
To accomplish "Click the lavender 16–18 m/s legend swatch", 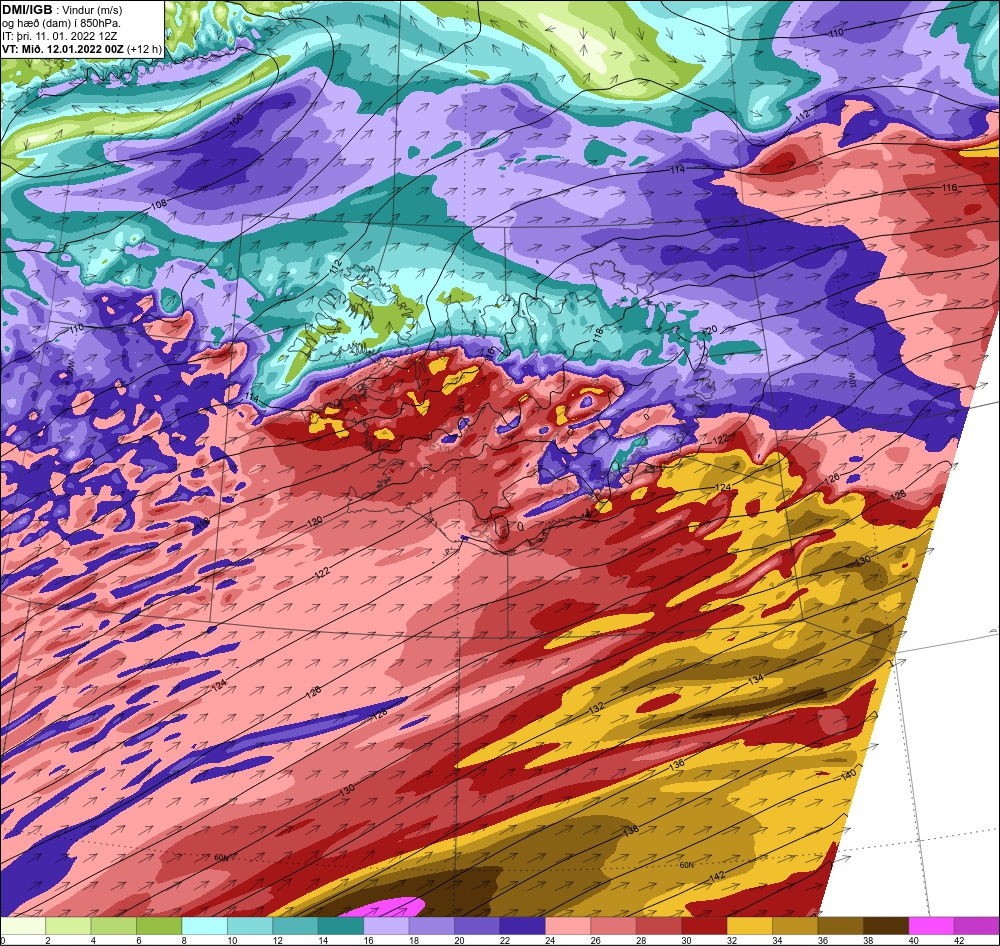I will 386,926.
